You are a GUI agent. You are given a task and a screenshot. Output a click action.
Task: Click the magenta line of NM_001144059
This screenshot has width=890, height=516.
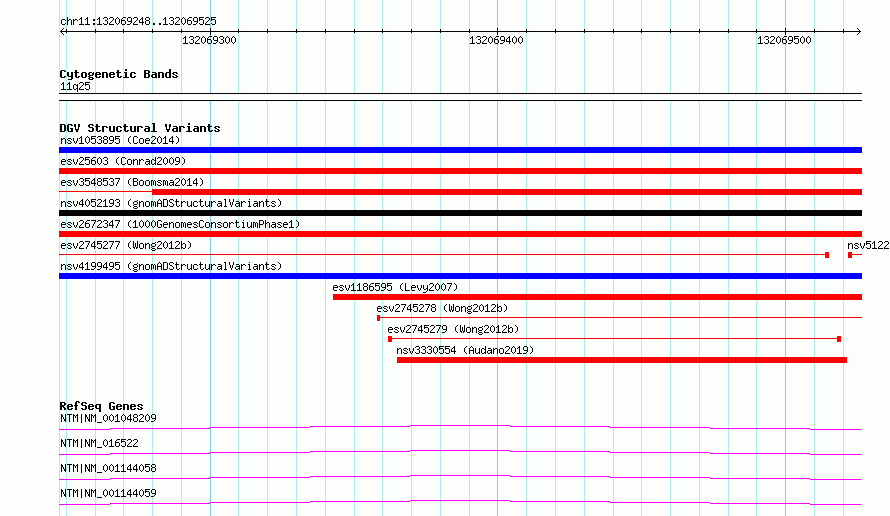(460, 501)
